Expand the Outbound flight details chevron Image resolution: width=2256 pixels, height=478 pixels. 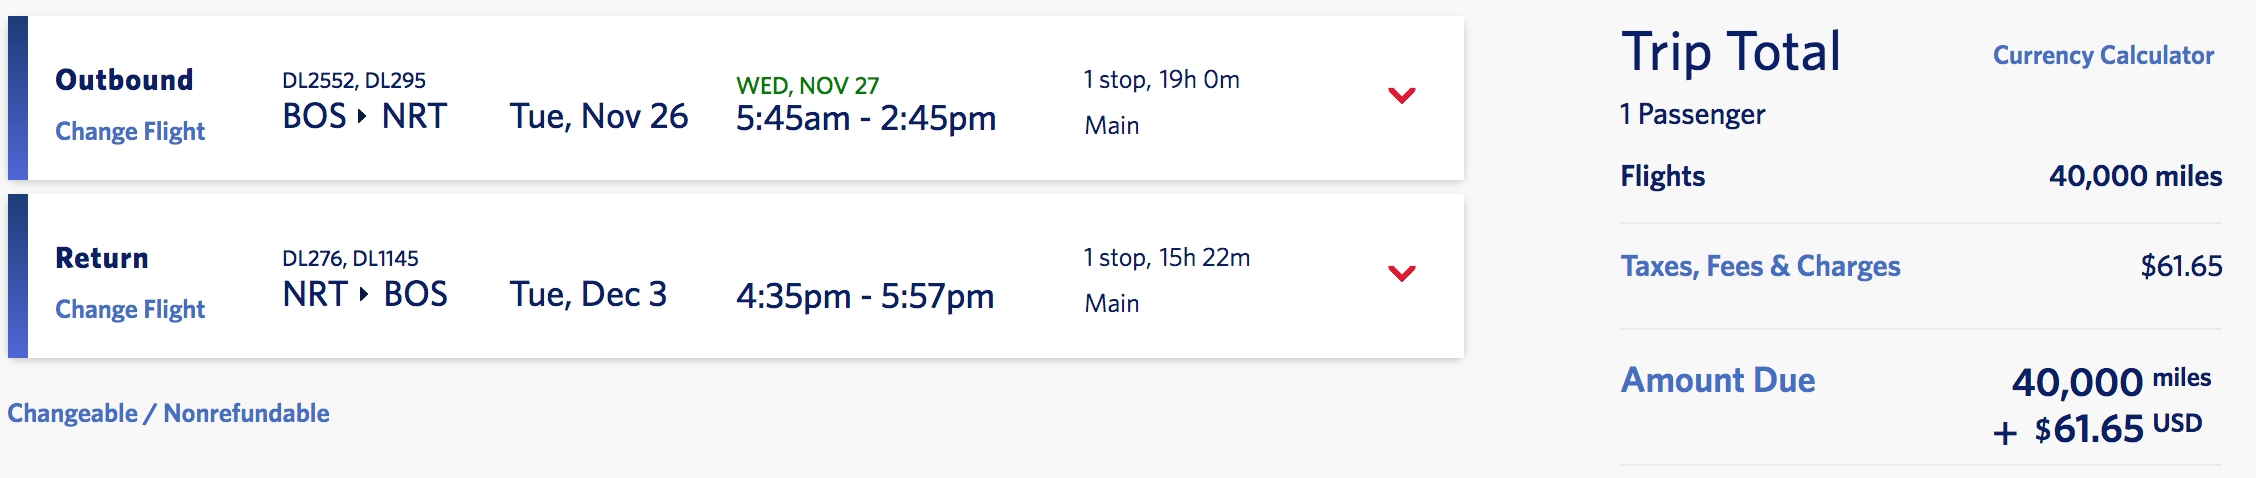pyautogui.click(x=1402, y=96)
